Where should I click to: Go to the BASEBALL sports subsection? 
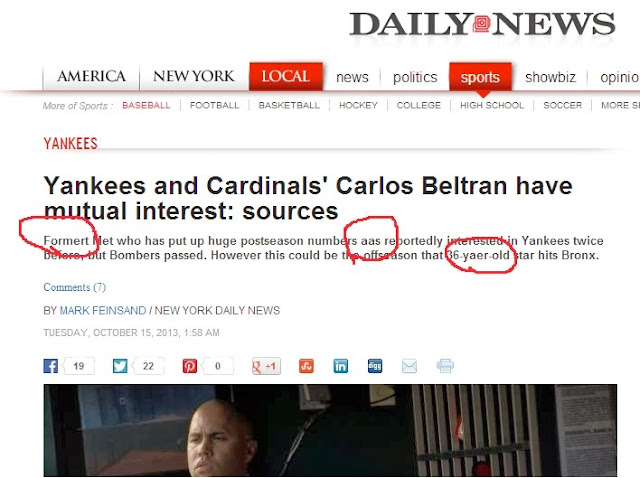146,105
